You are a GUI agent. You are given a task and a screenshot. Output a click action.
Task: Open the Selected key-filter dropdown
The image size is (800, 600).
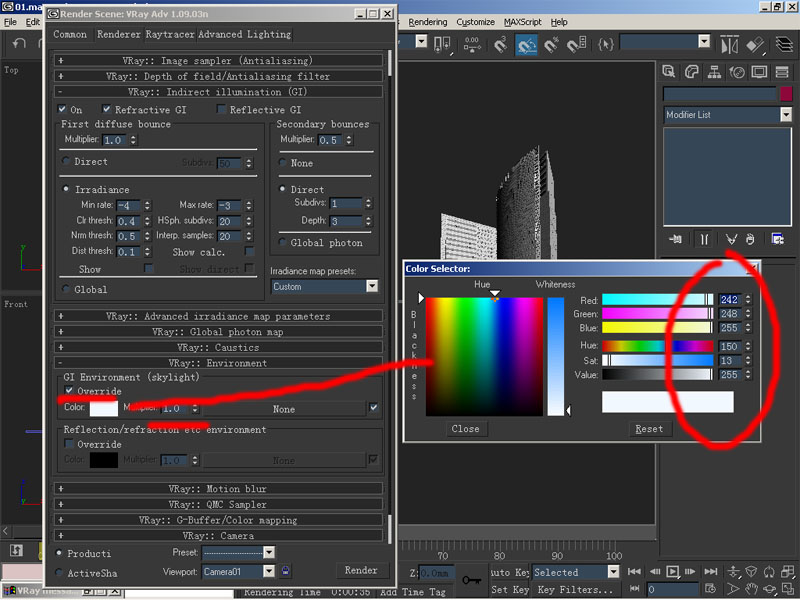[613, 572]
